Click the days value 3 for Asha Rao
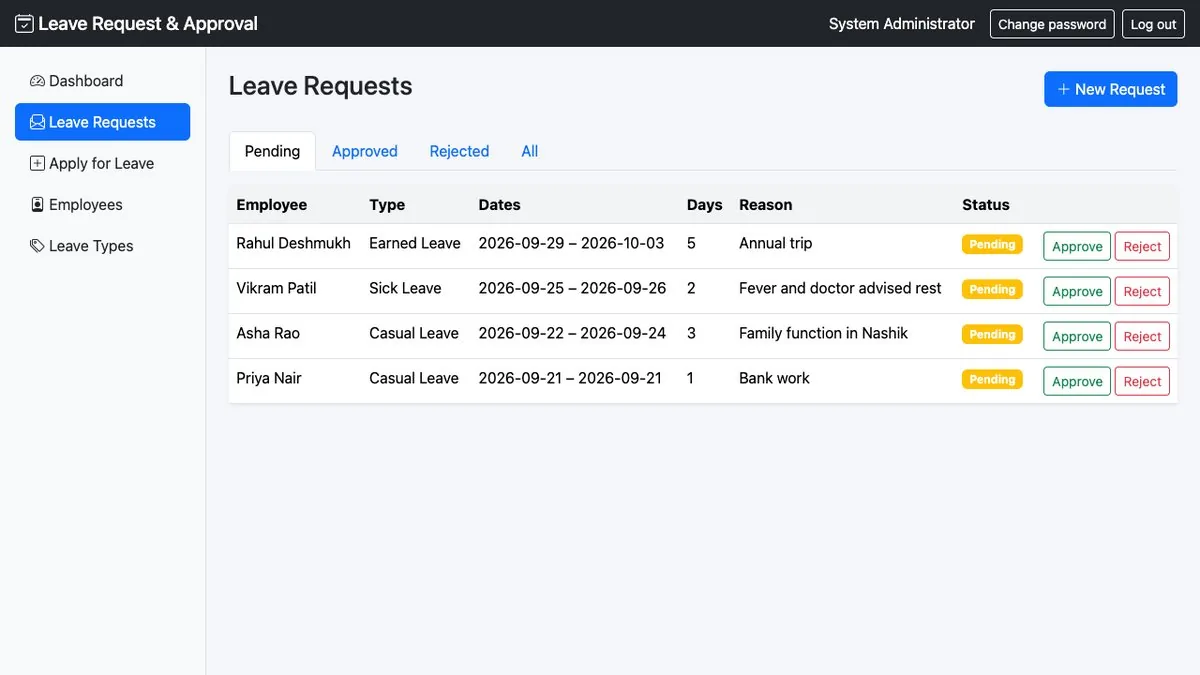This screenshot has width=1200, height=675. pos(691,333)
